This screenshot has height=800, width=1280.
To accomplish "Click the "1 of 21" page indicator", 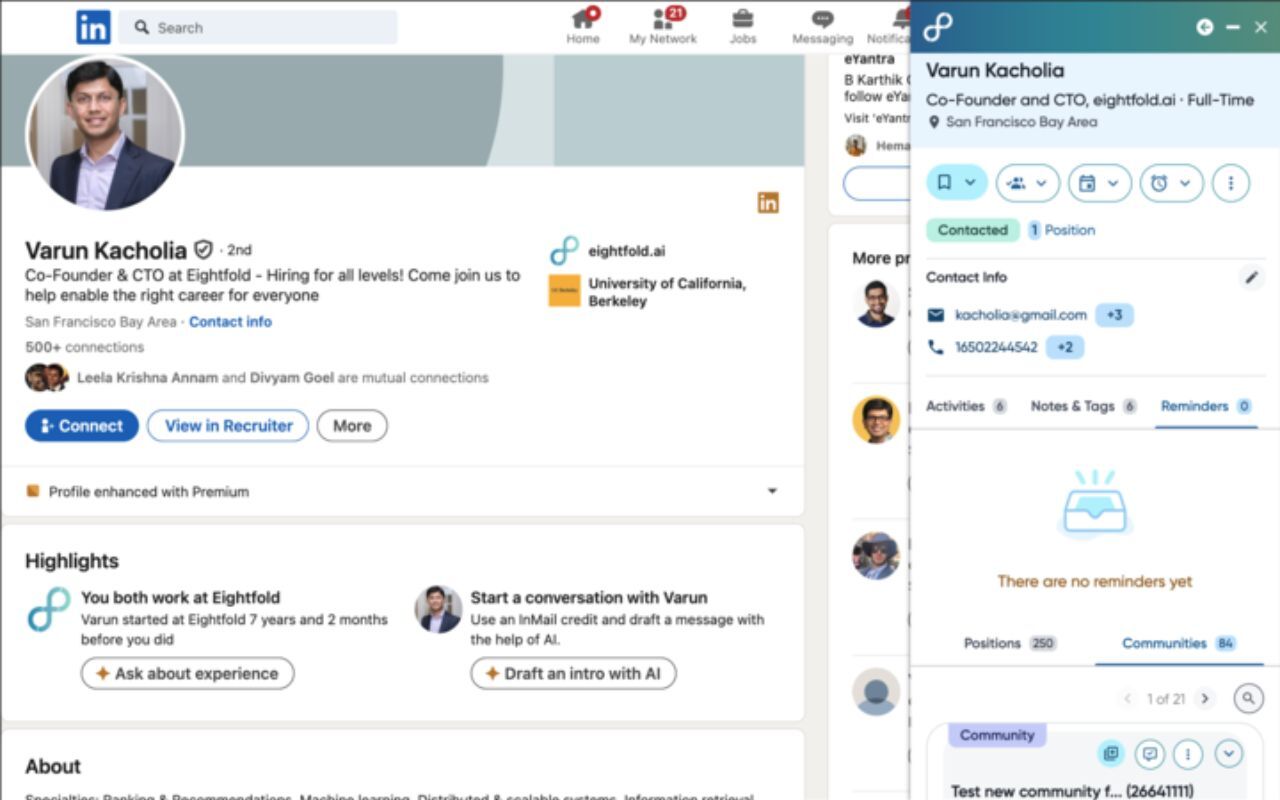I will pyautogui.click(x=1166, y=698).
